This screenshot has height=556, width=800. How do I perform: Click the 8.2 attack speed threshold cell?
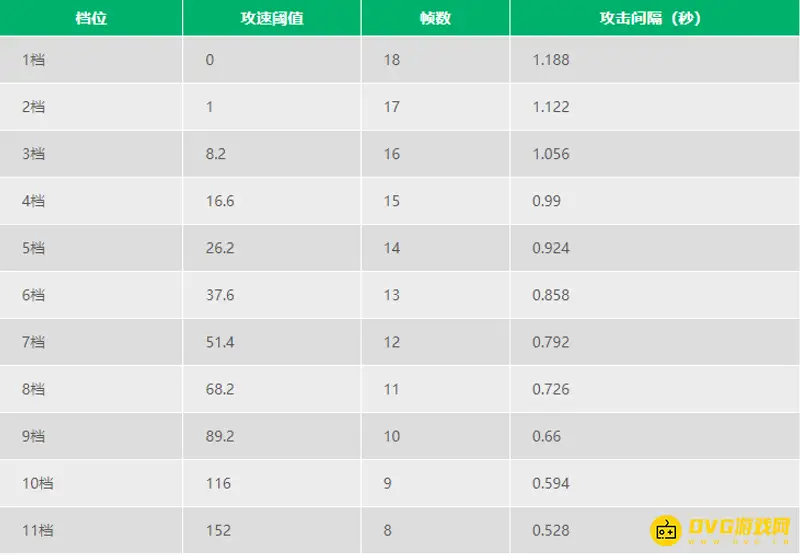pyautogui.click(x=218, y=154)
